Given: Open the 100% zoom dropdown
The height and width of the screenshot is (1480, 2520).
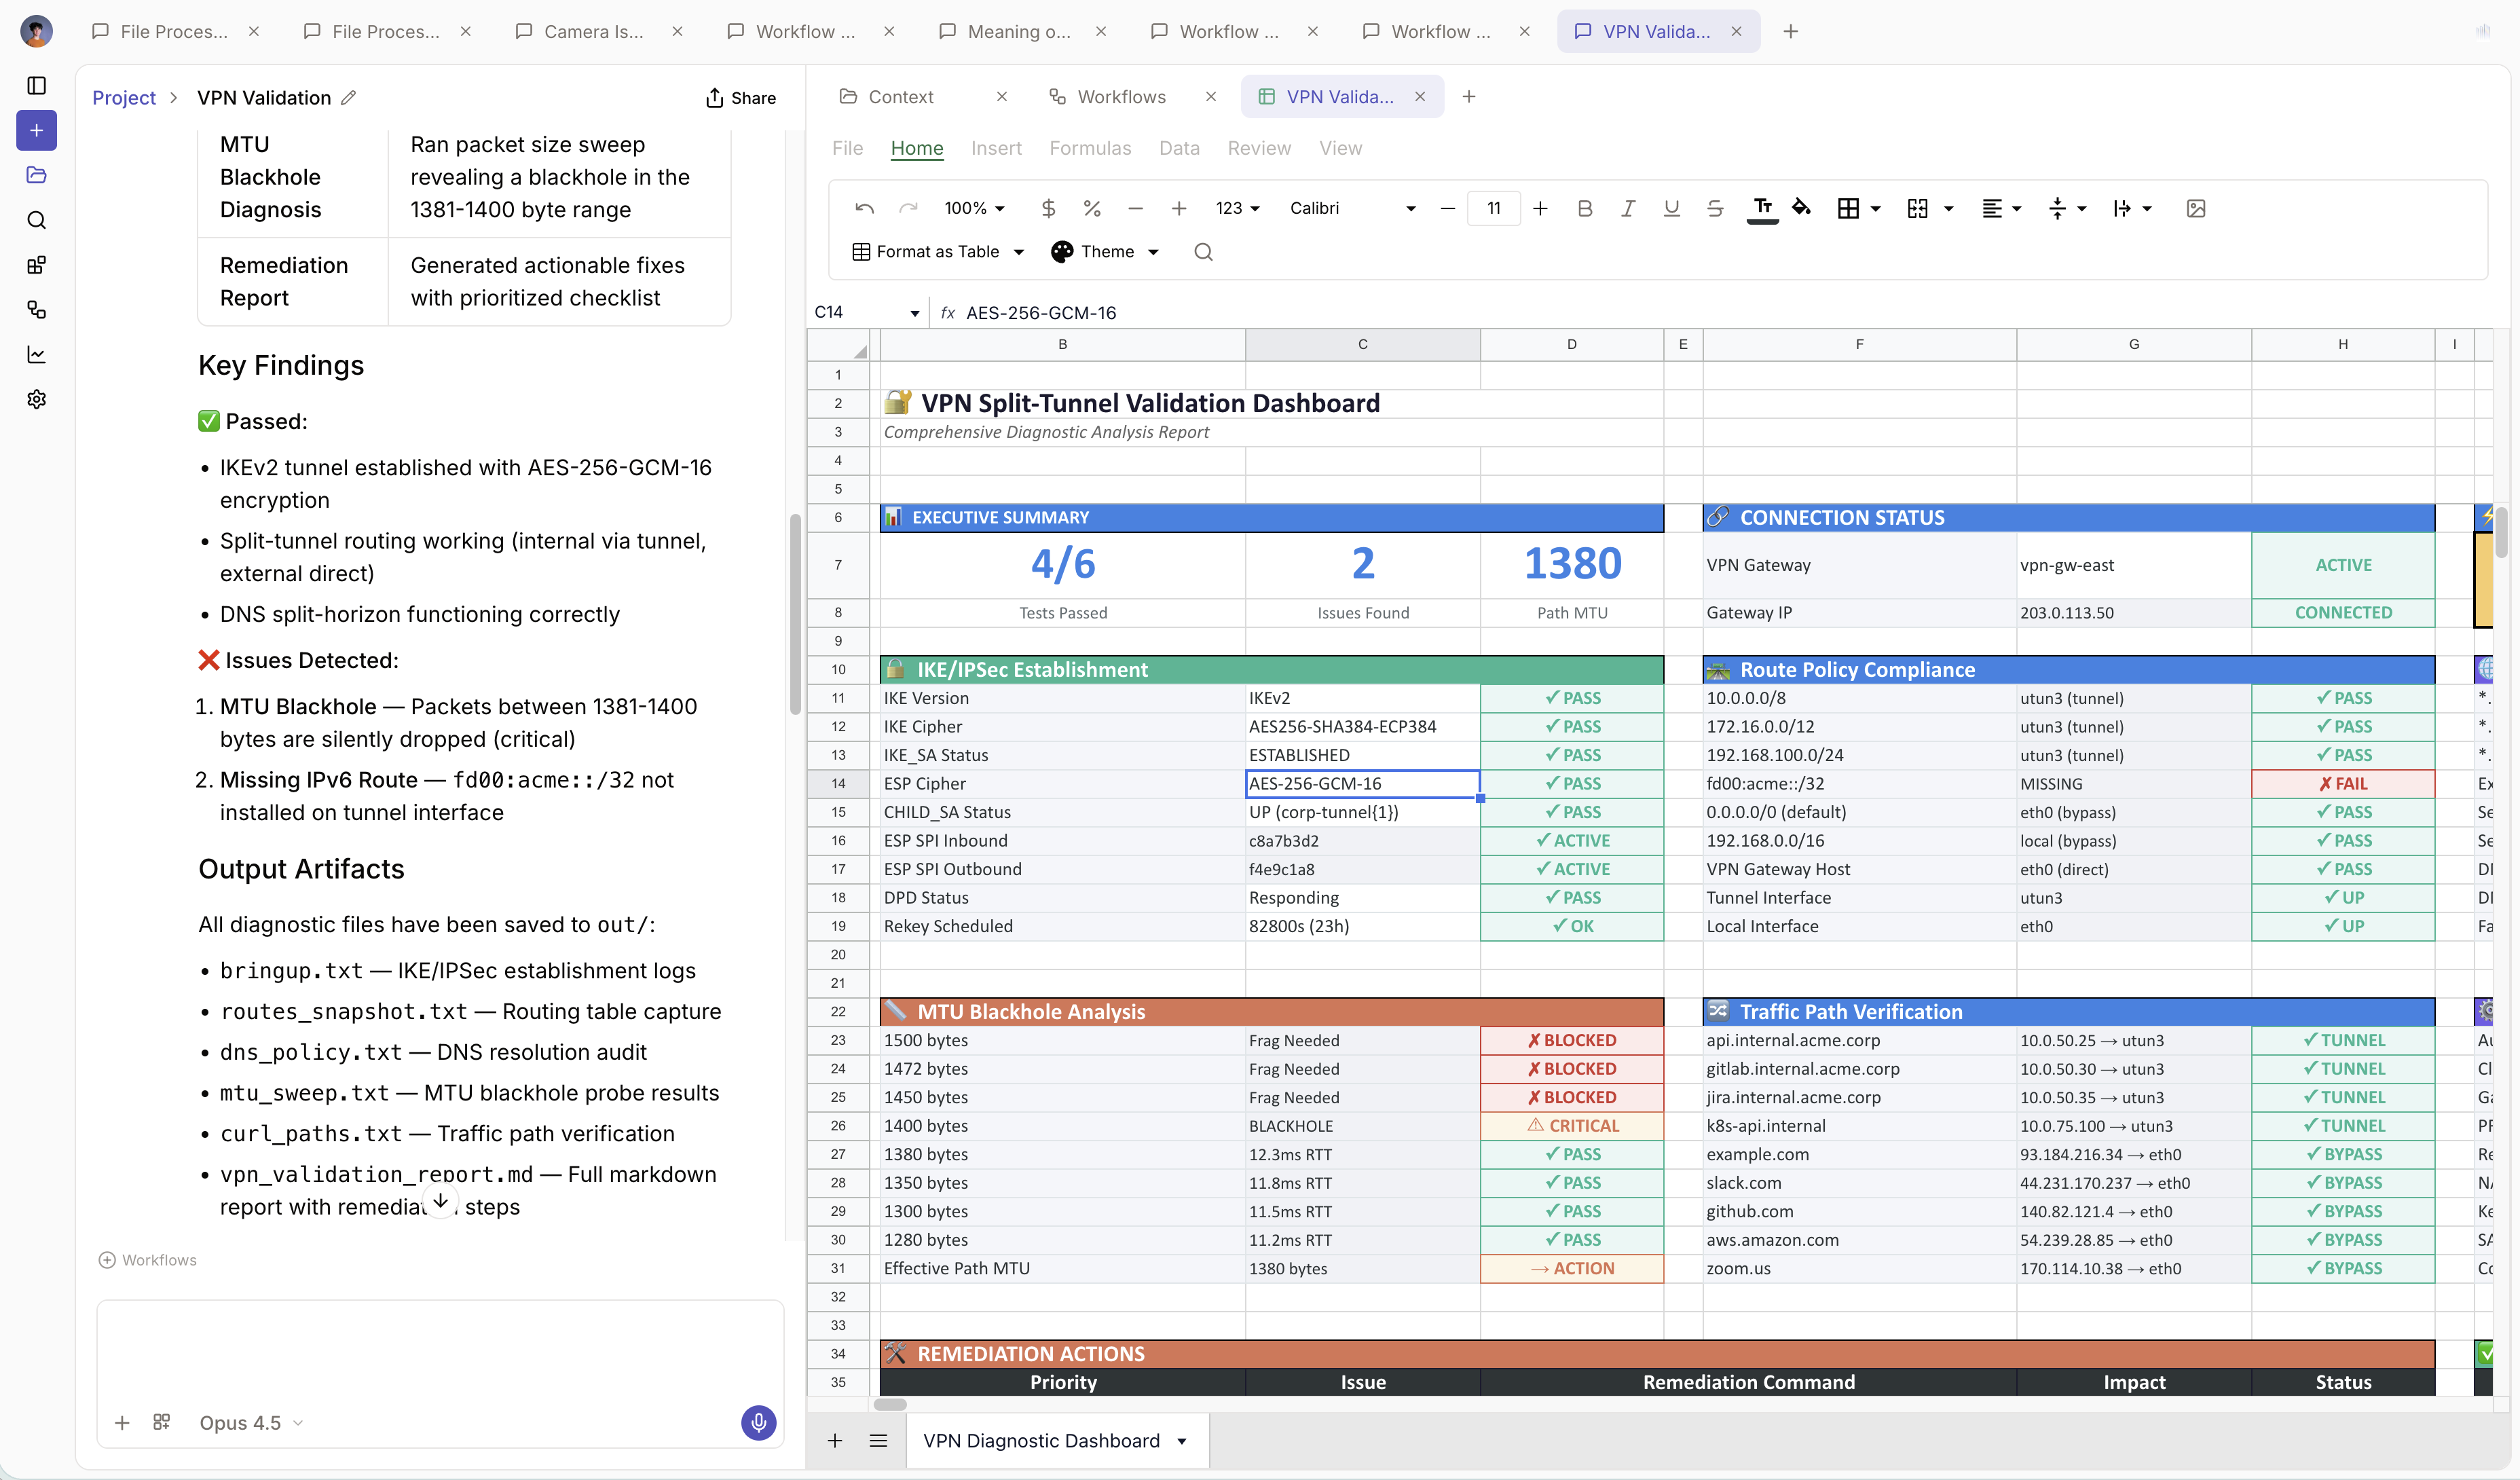Looking at the screenshot, I should (x=974, y=208).
